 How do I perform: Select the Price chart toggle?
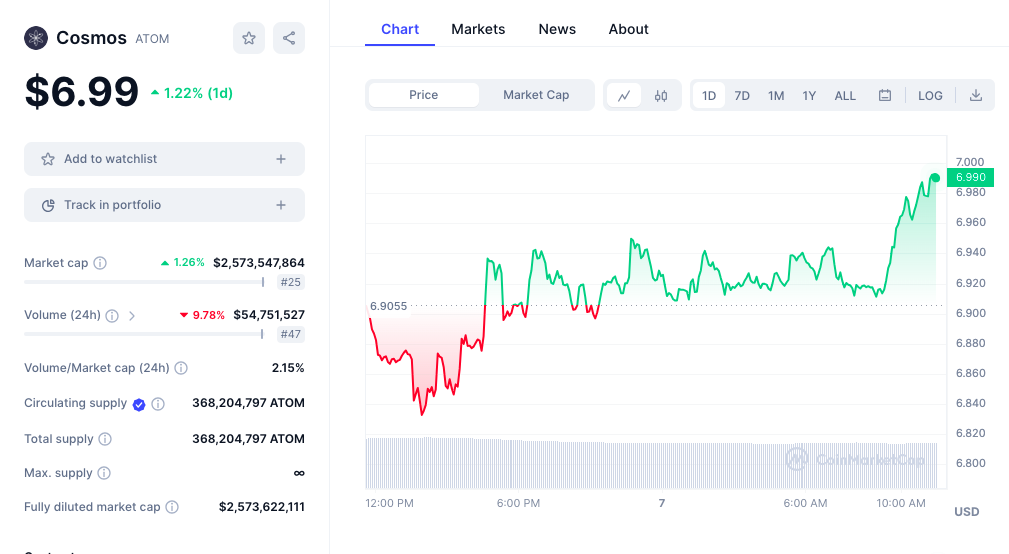(423, 95)
